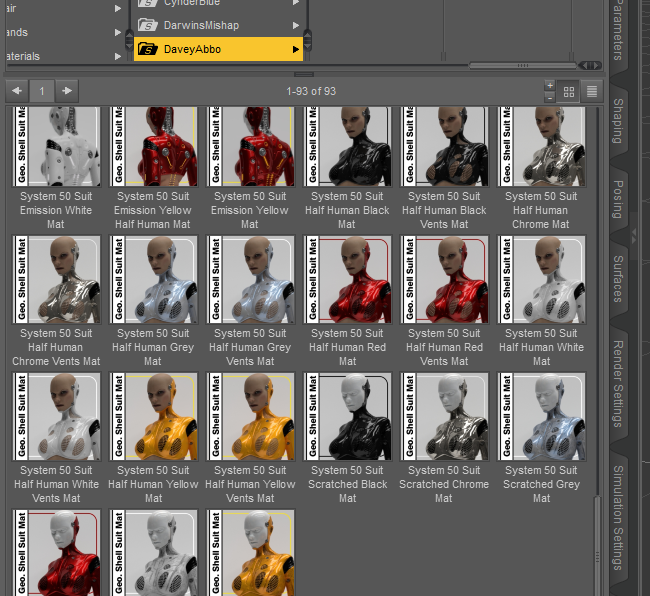Click the content grid vertical scrollbar
The width and height of the screenshot is (650, 596).
coord(597,545)
